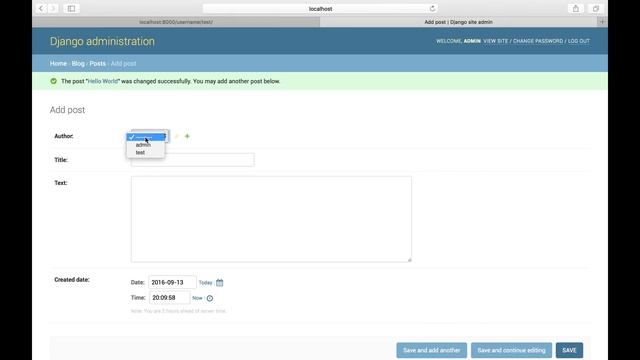Viewport: 640px width, 360px height.
Task: Choose test in the Author dropdown
Action: tap(146, 153)
